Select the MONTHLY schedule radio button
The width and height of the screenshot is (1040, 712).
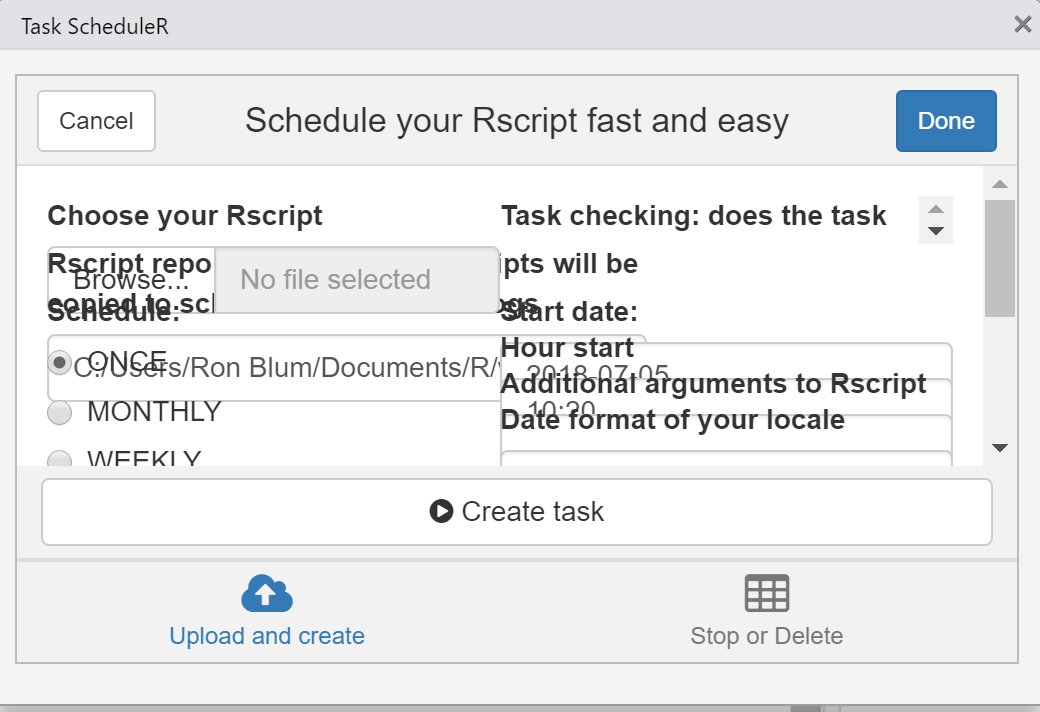[x=60, y=412]
